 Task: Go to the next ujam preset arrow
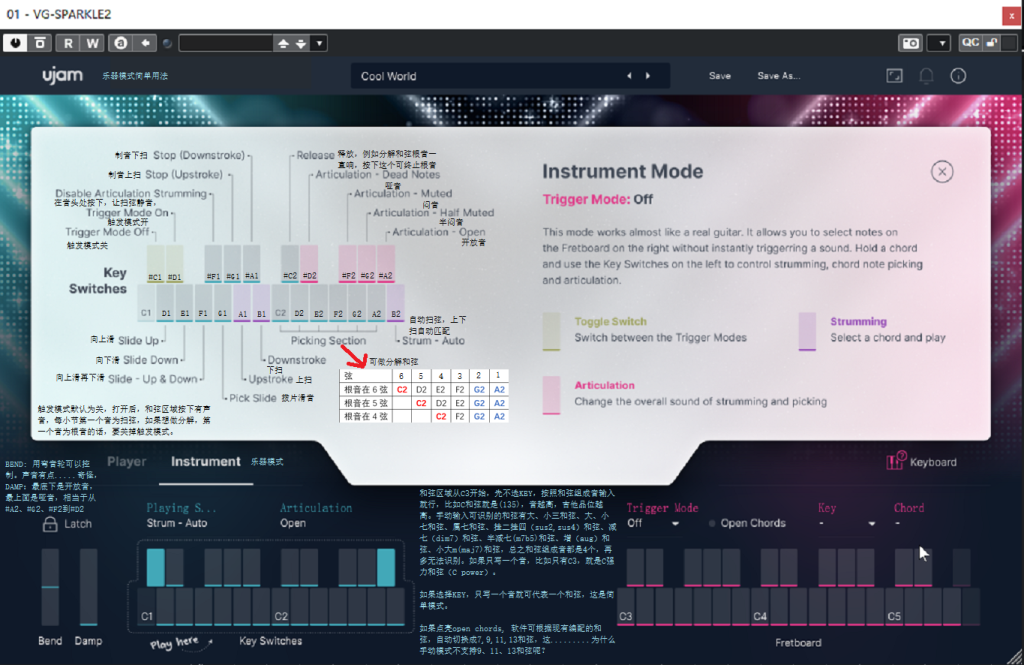[648, 76]
